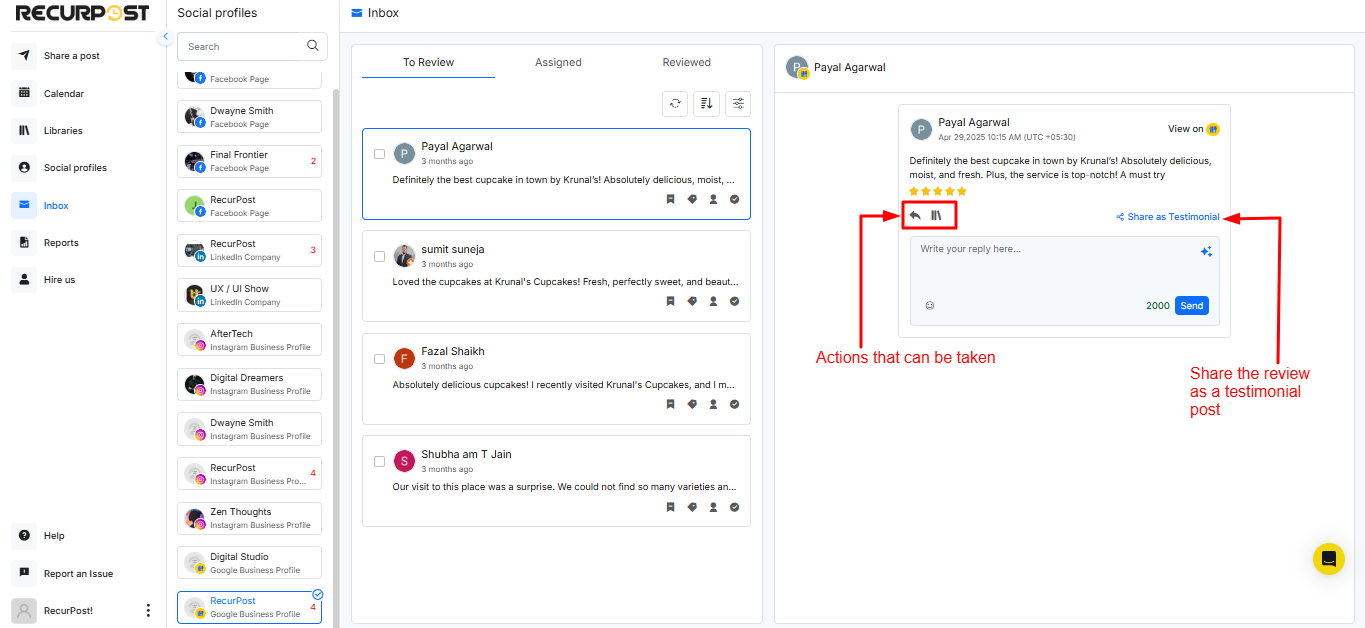Click View on Google Business link
The height and width of the screenshot is (628, 1365).
[x=1194, y=129]
